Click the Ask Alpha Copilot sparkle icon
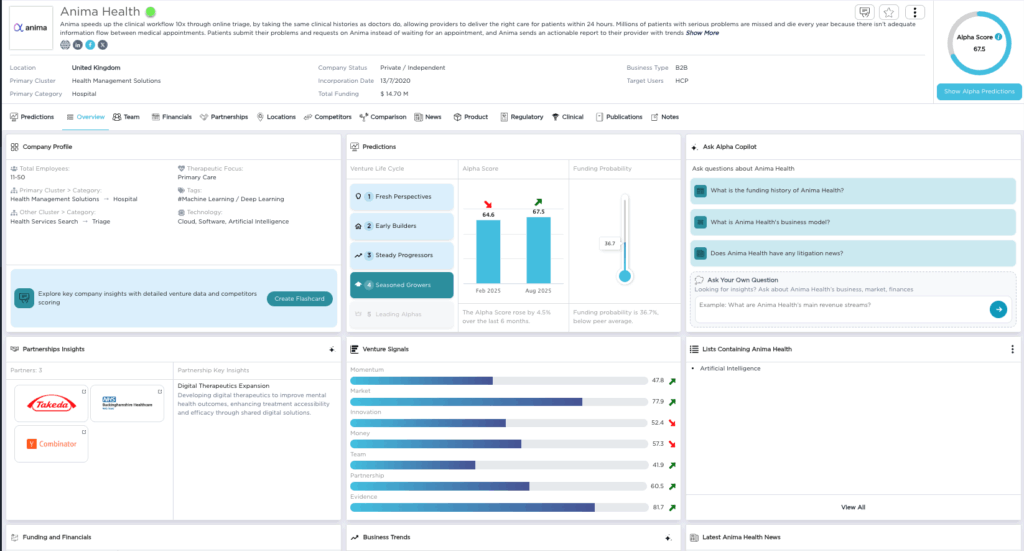This screenshot has height=551, width=1024. (x=694, y=147)
